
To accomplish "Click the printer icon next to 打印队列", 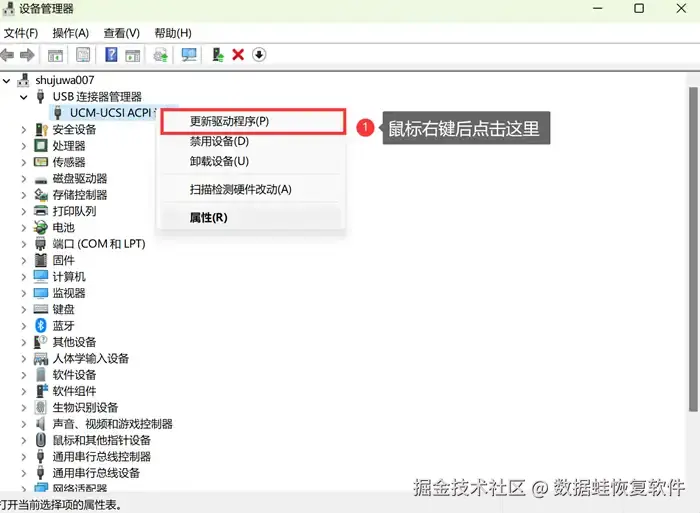I will pos(41,211).
